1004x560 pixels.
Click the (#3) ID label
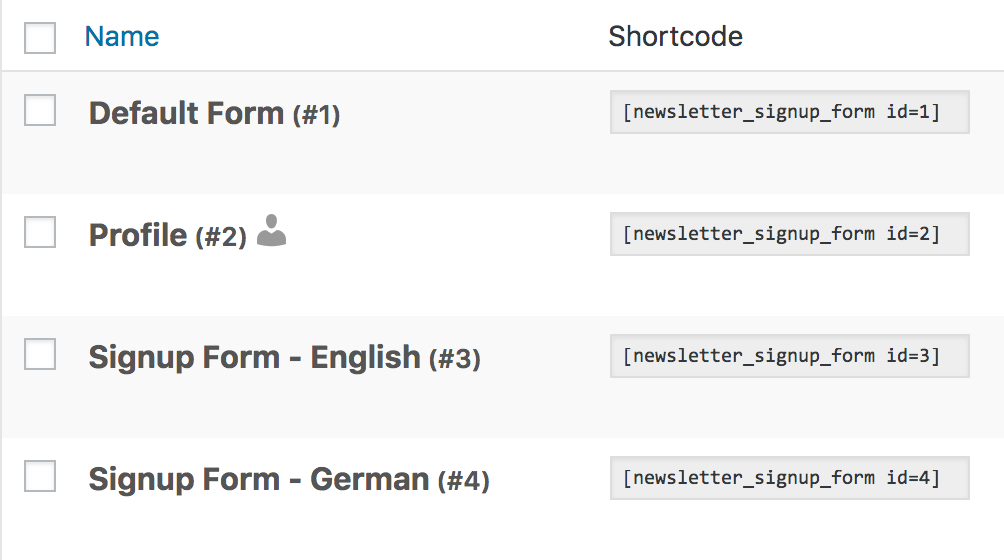pyautogui.click(x=454, y=360)
